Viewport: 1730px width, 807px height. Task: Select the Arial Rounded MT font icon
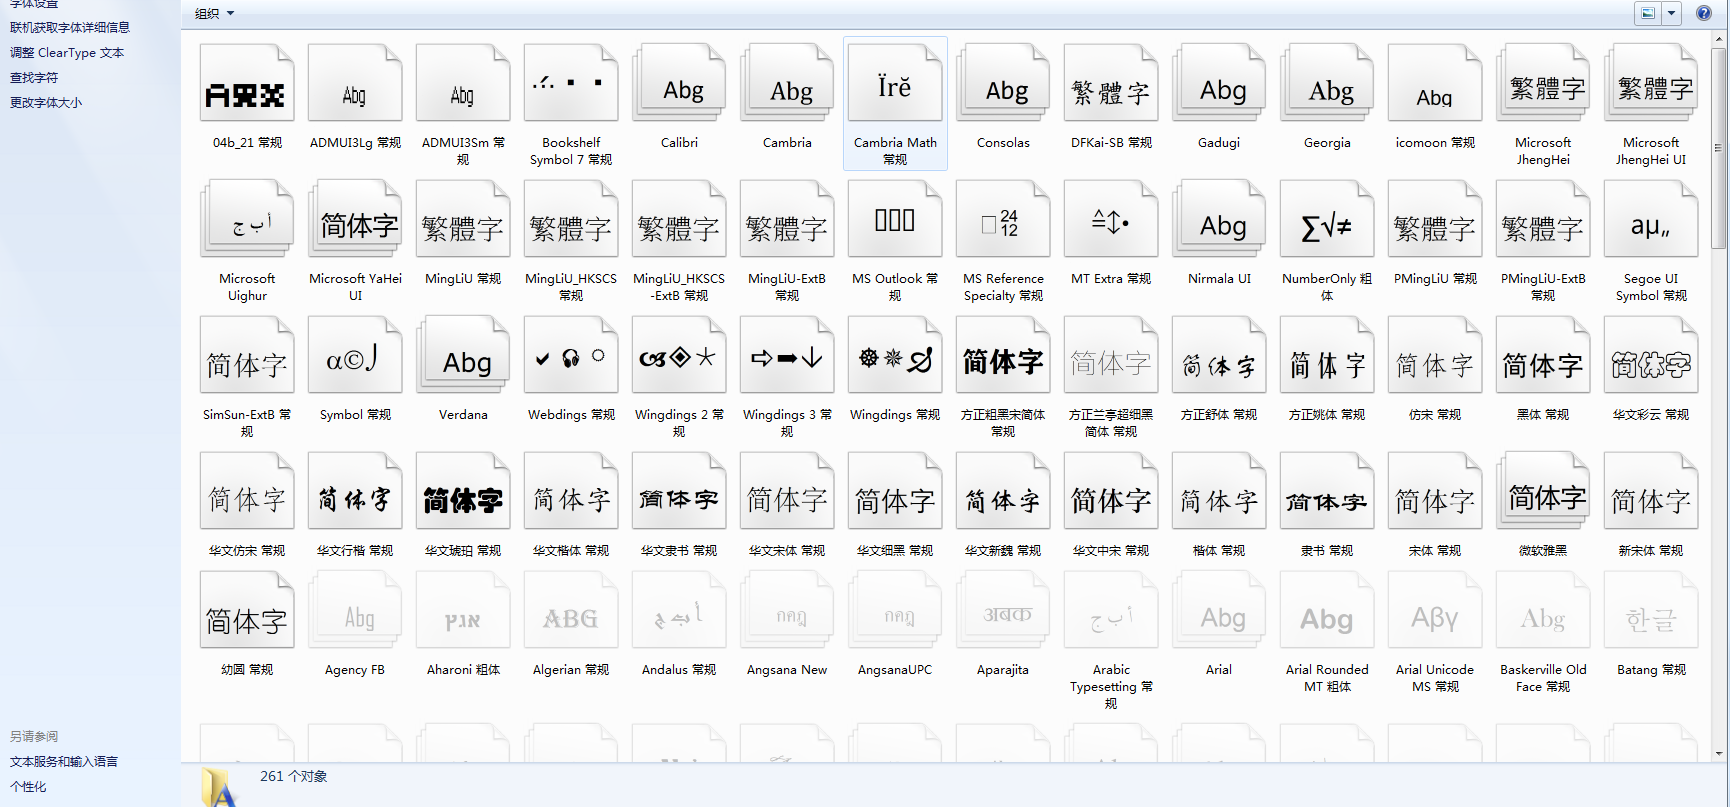tap(1327, 610)
